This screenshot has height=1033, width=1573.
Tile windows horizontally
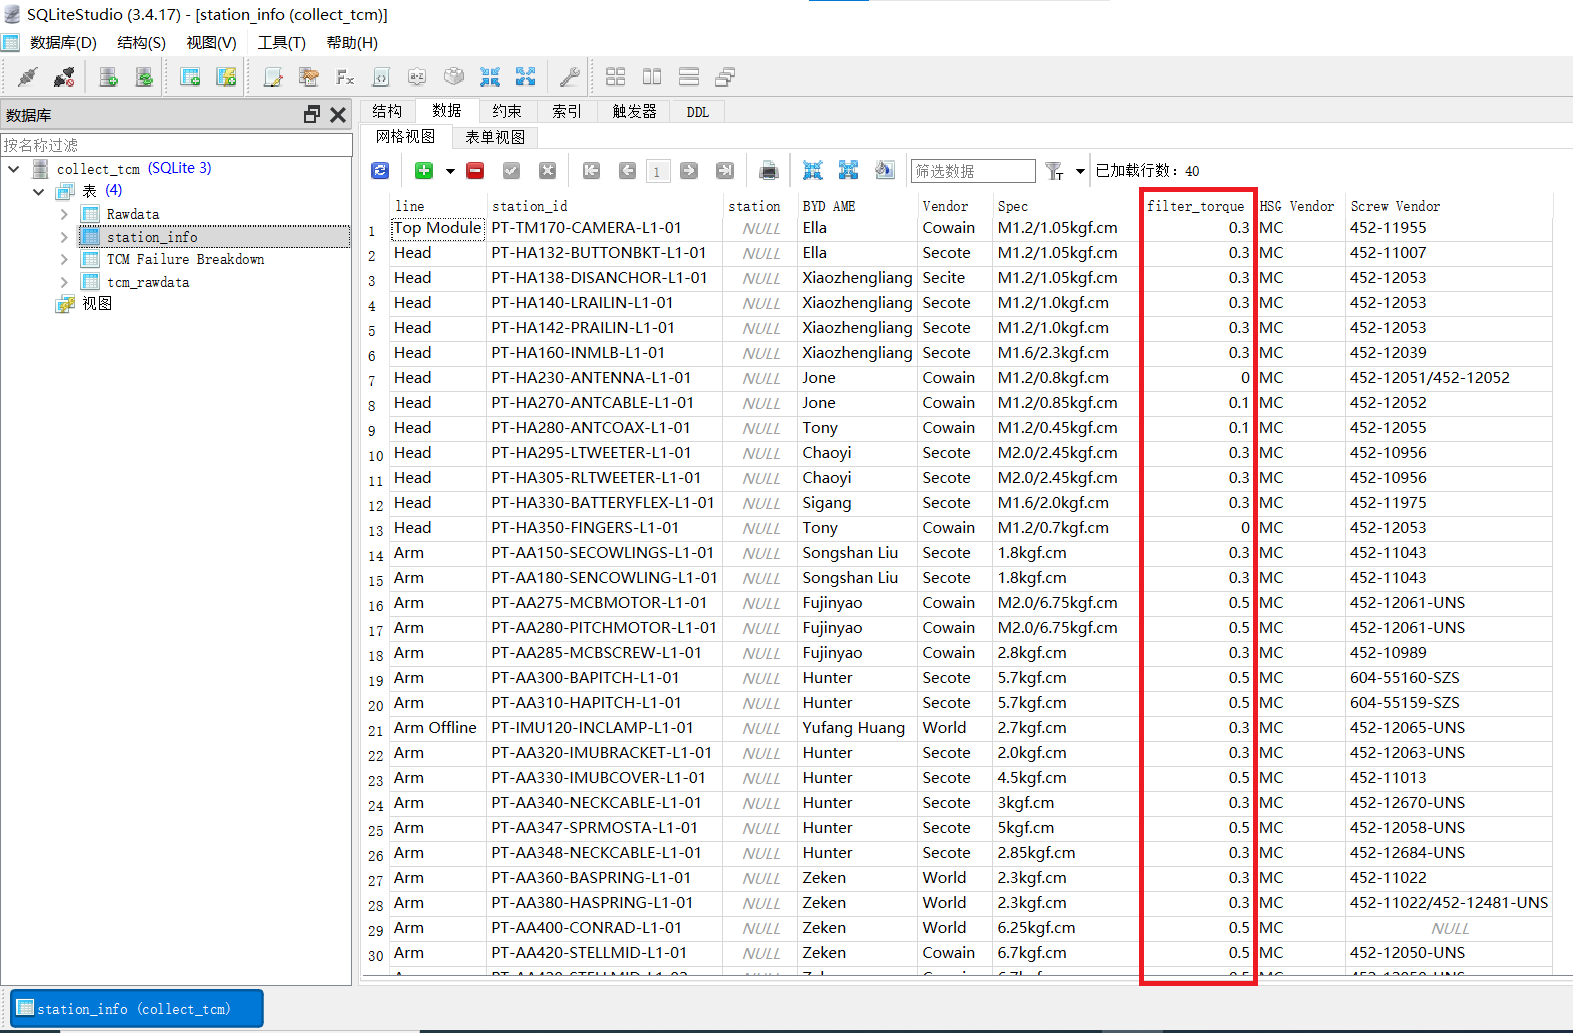(x=689, y=77)
